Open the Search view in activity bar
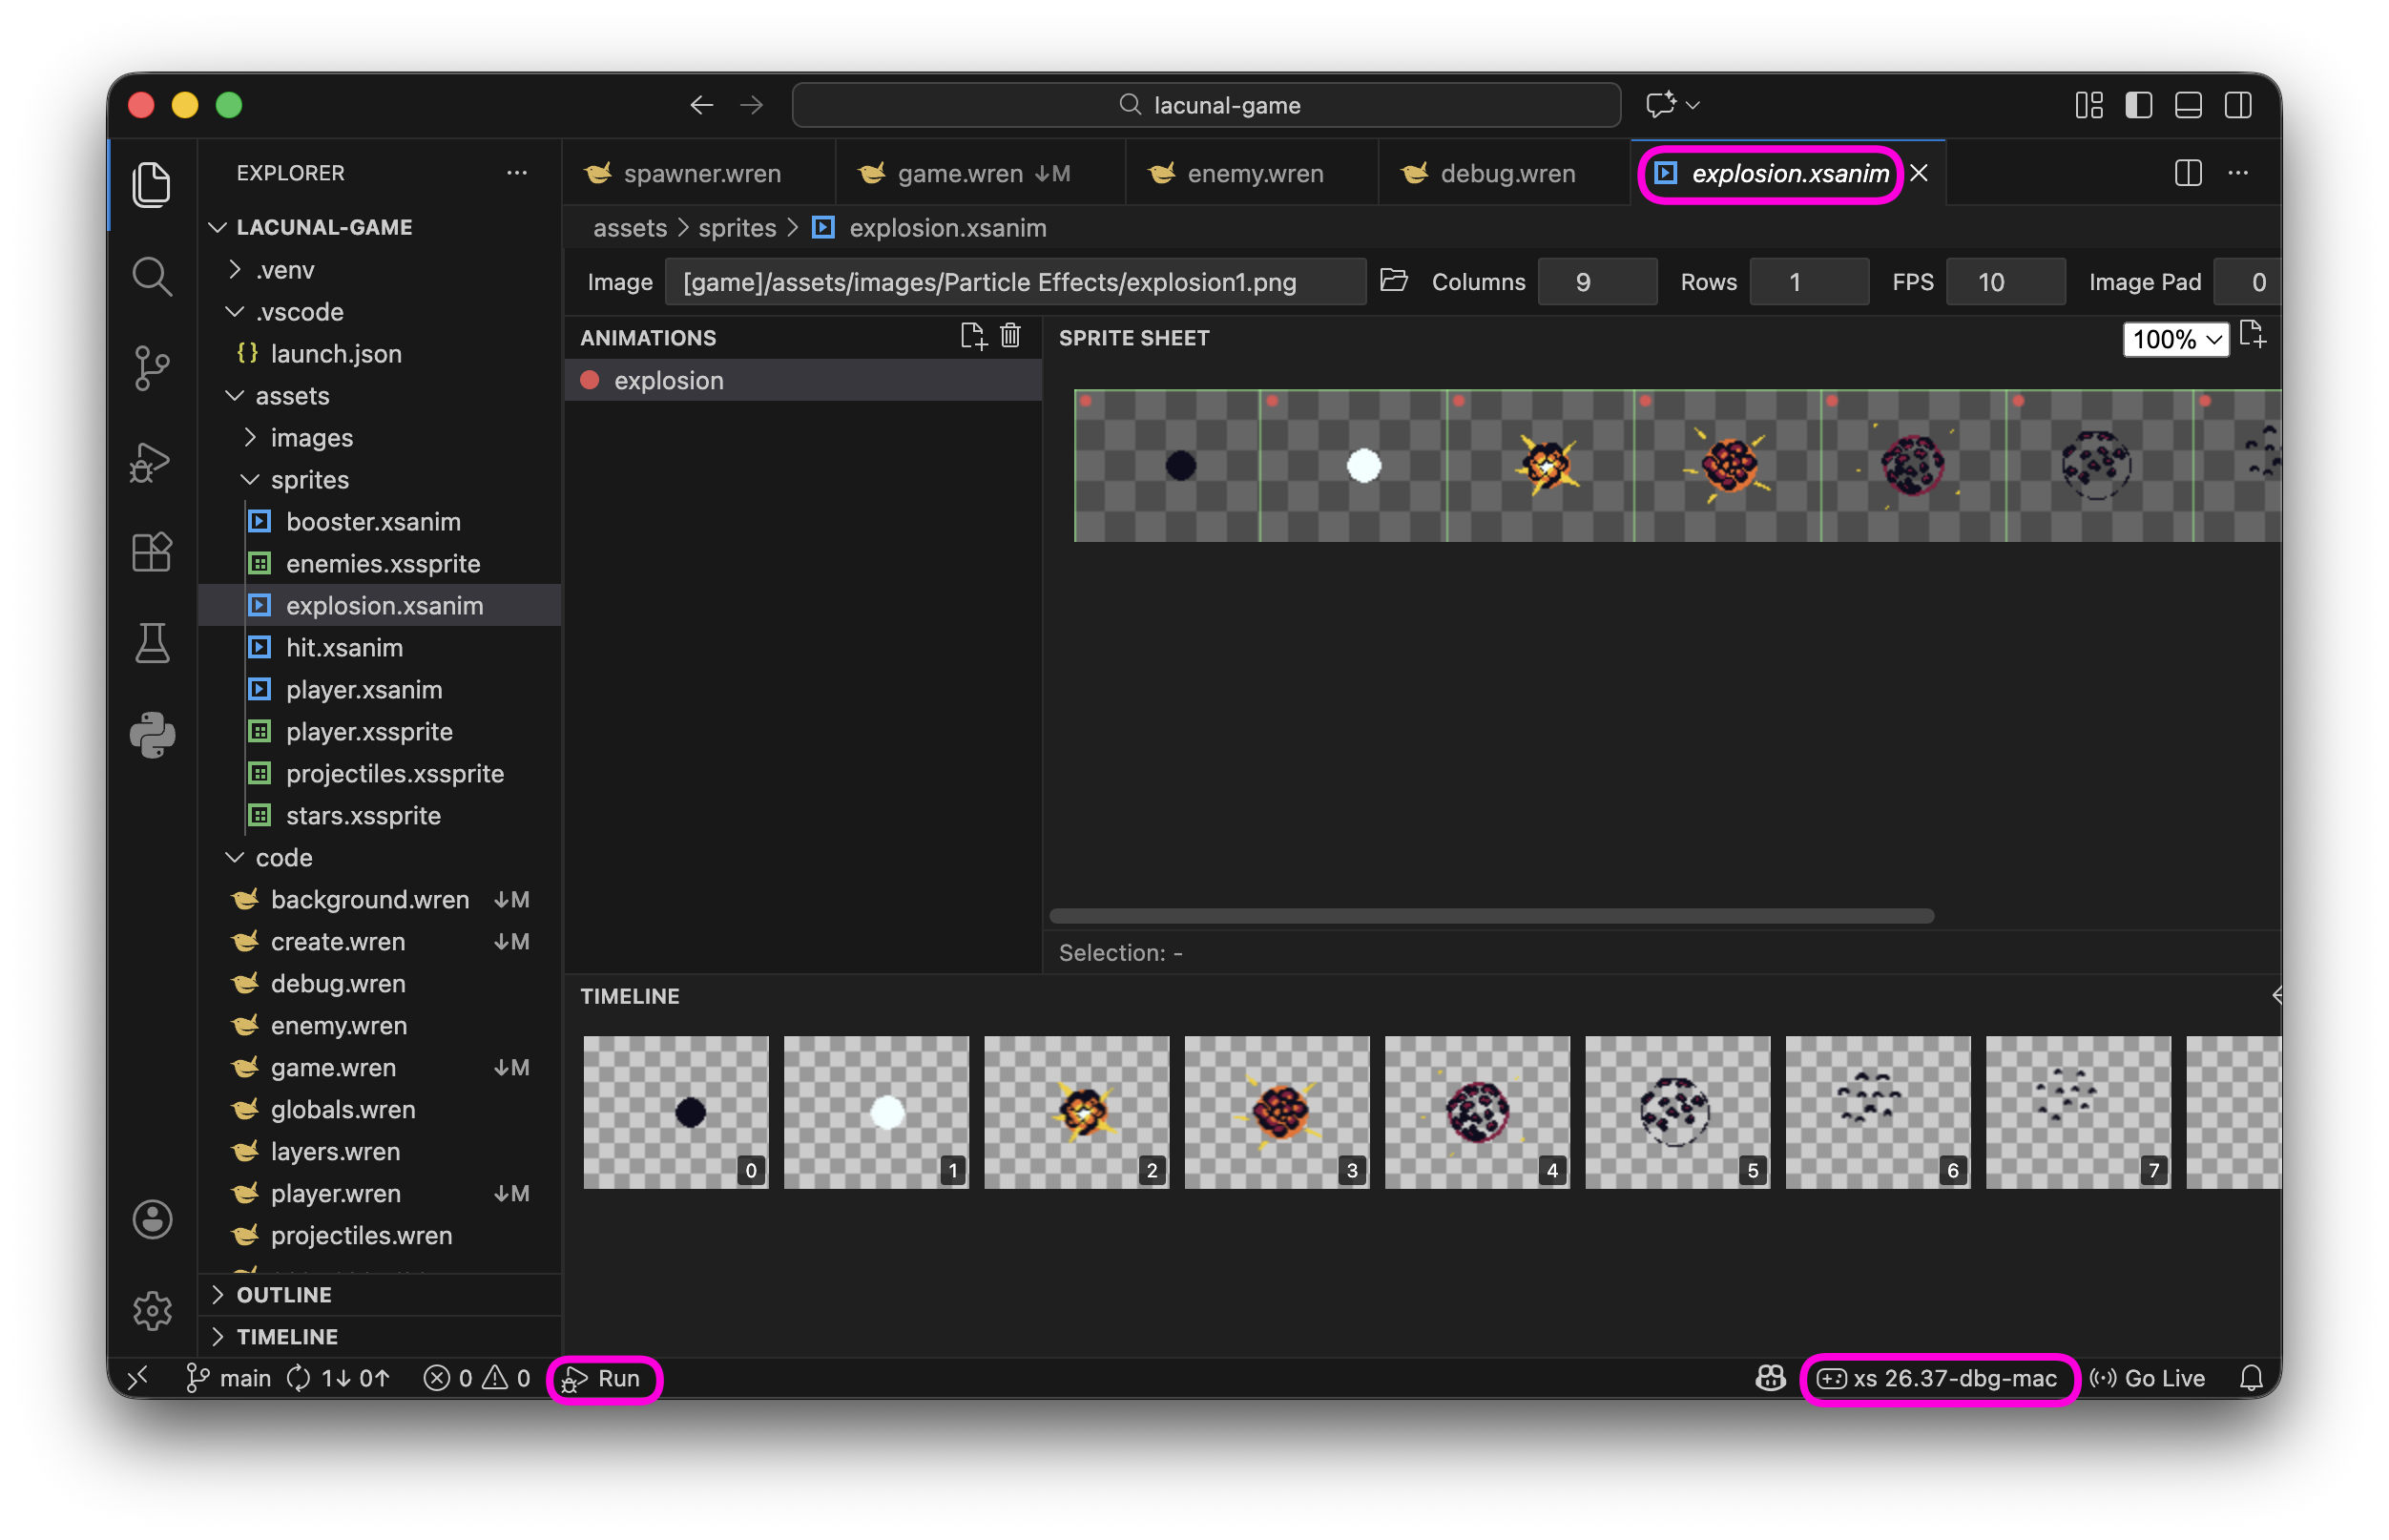The image size is (2389, 1540). coord(152,276)
